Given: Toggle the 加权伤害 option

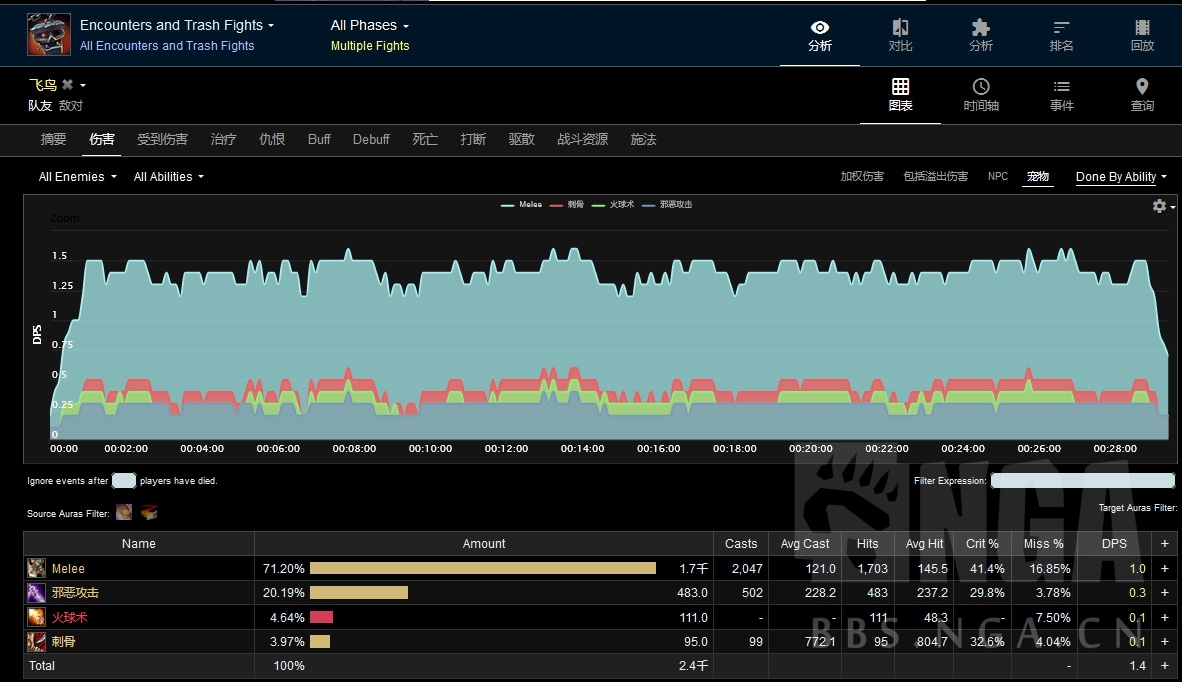Looking at the screenshot, I should pyautogui.click(x=862, y=177).
